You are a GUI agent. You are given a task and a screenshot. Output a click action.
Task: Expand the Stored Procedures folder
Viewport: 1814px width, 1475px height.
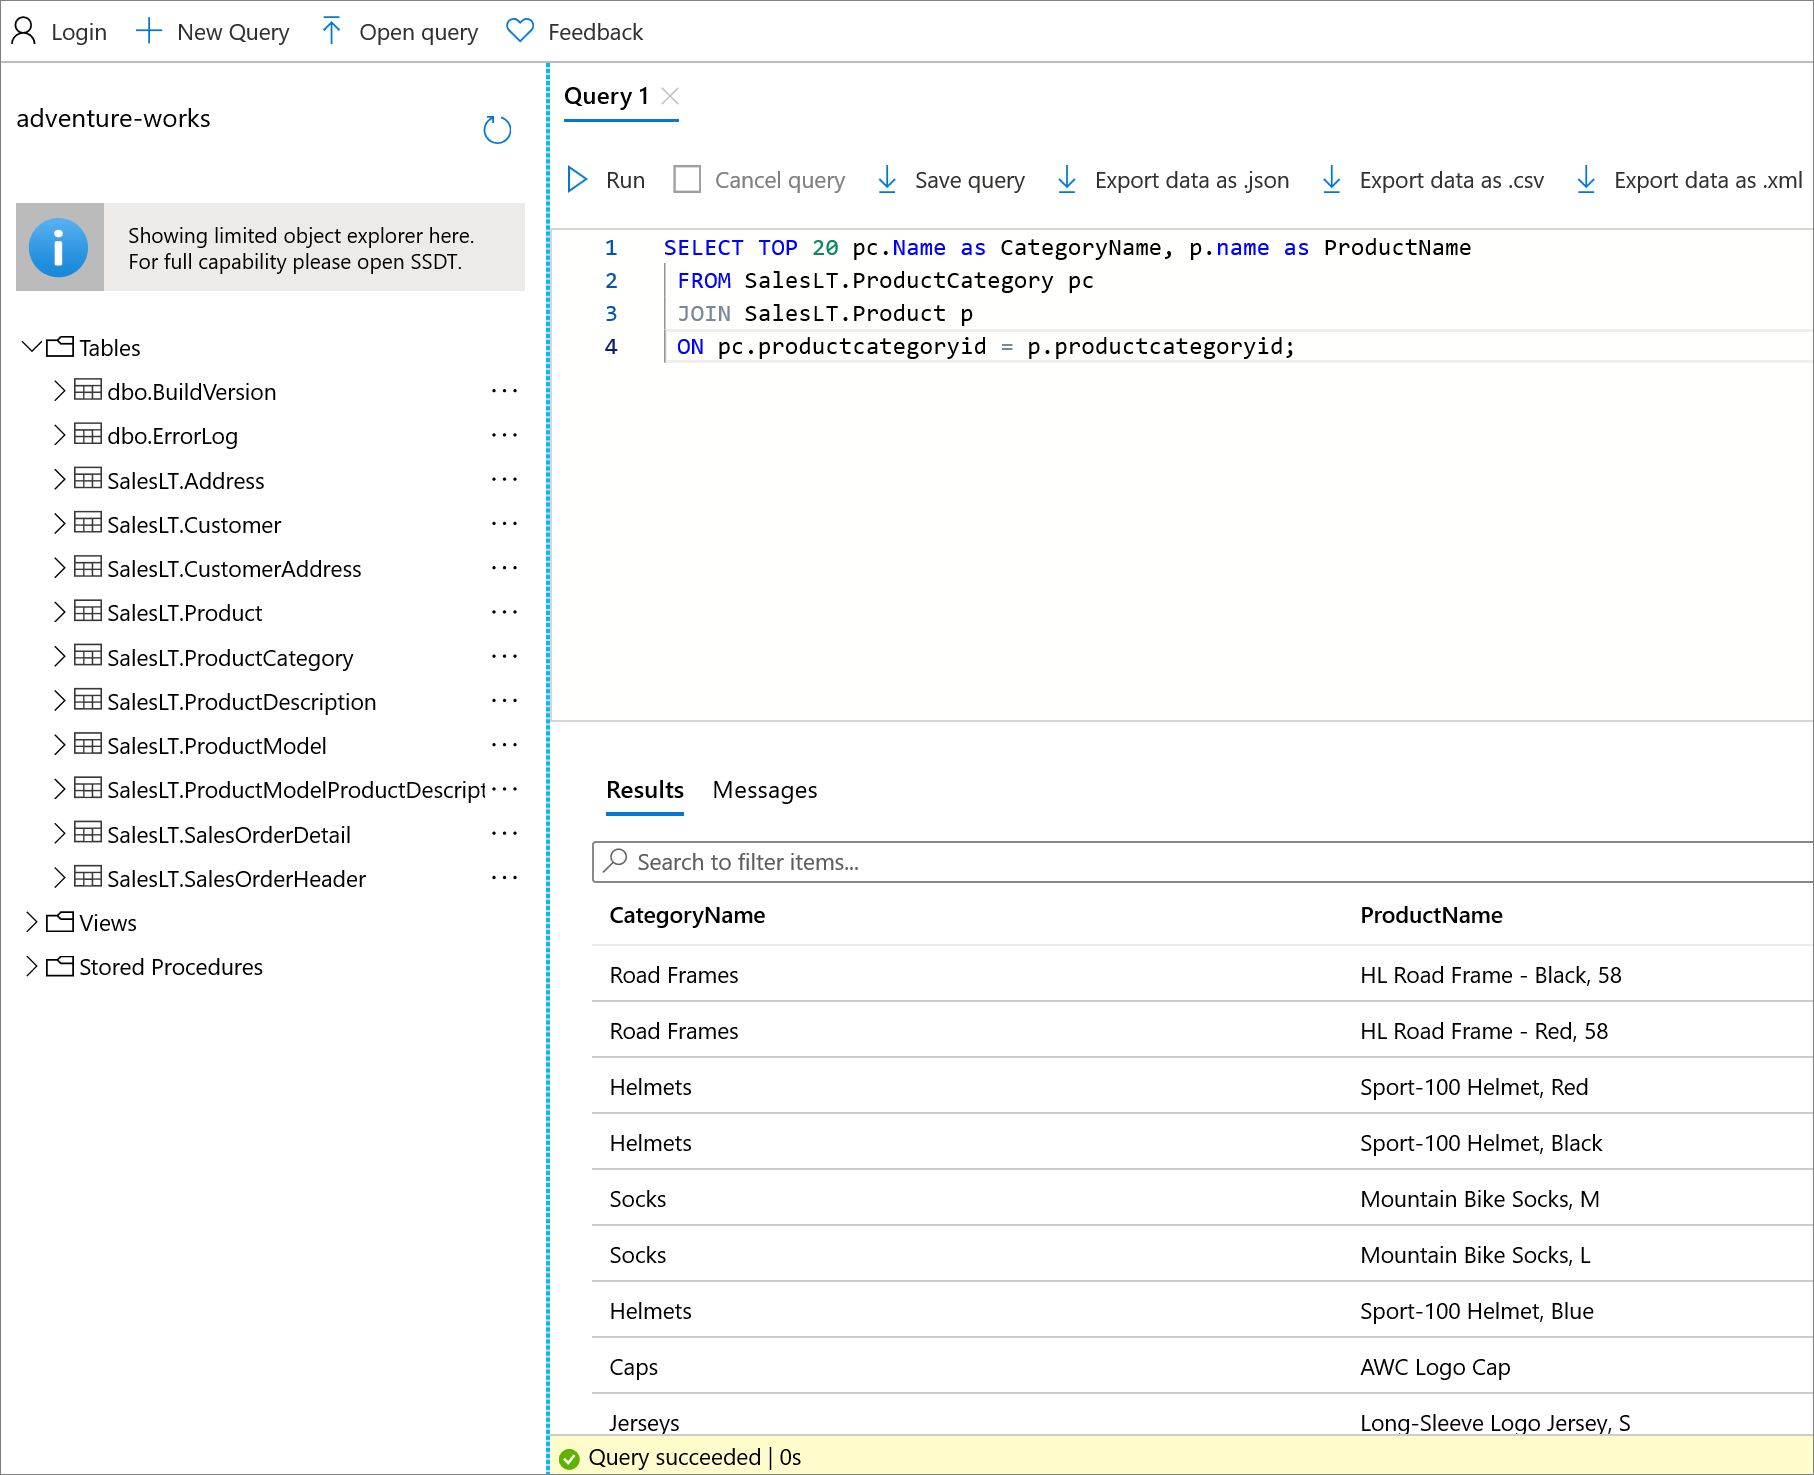(x=31, y=966)
